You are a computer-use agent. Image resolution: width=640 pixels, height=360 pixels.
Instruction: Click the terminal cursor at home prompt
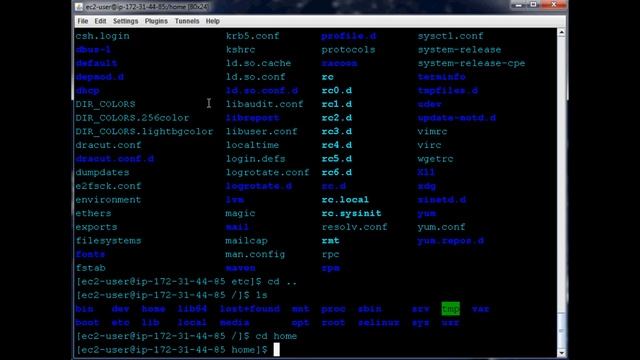pyautogui.click(x=277, y=350)
